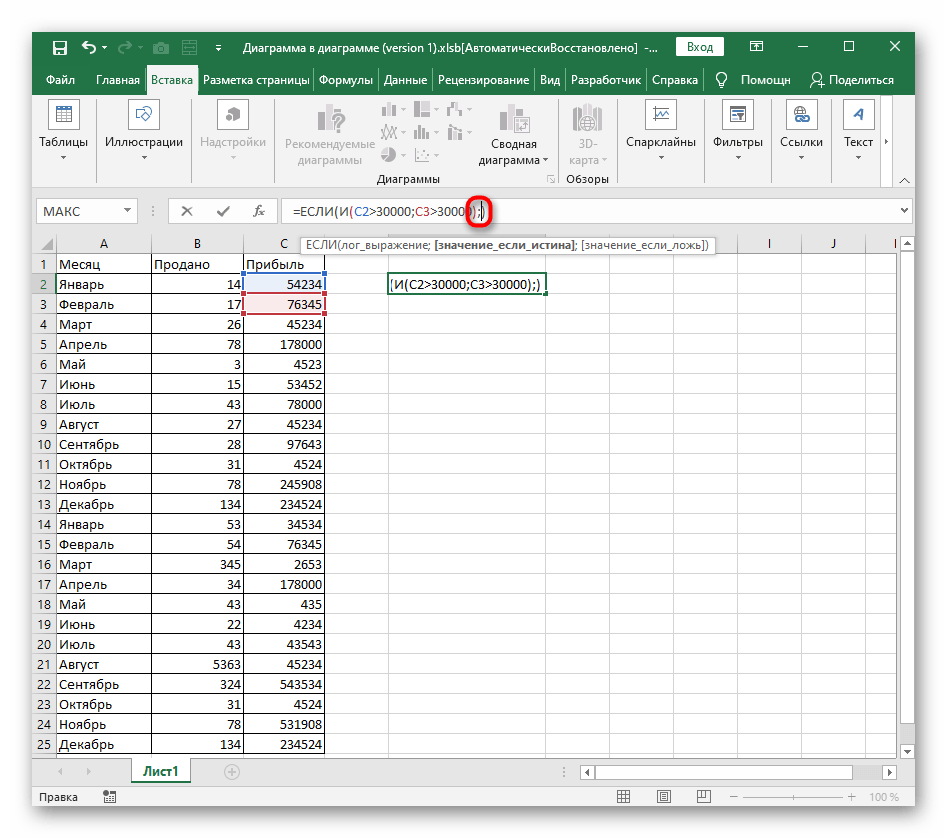The width and height of the screenshot is (947, 838).
Task: Click the Поделиться share button
Action: click(x=852, y=80)
